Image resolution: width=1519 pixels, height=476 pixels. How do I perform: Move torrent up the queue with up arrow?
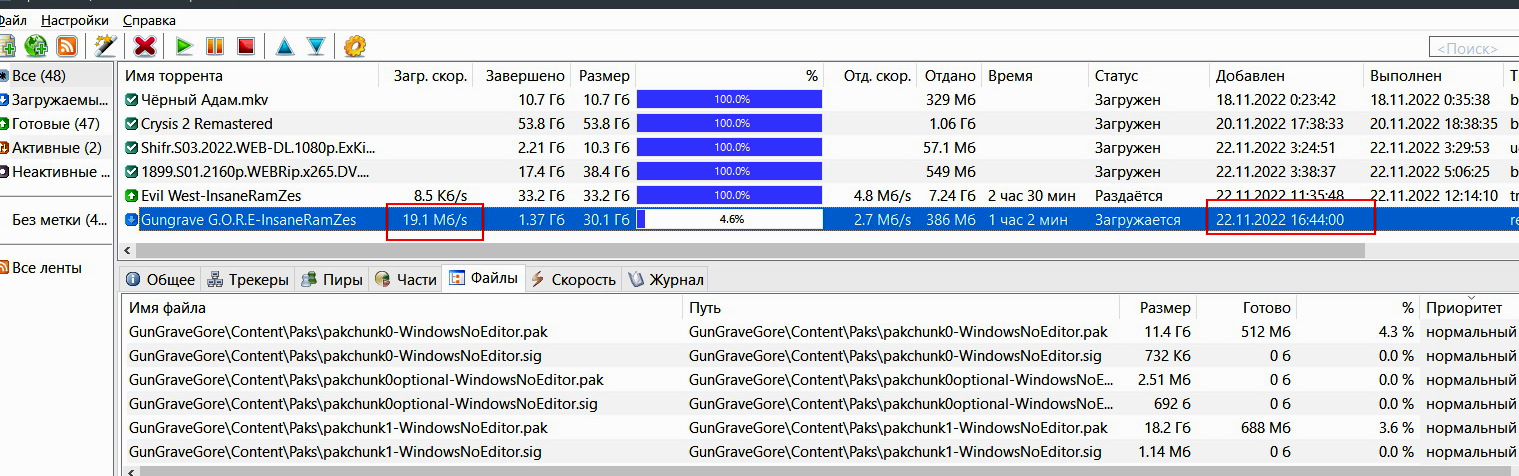tap(284, 45)
